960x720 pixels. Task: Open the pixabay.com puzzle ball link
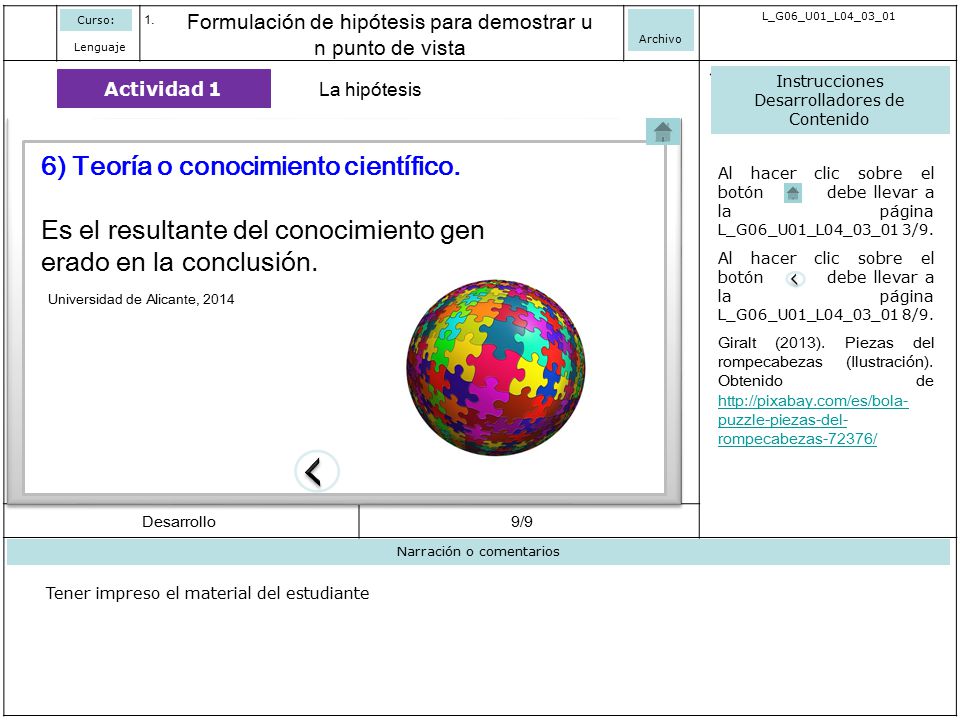812,420
